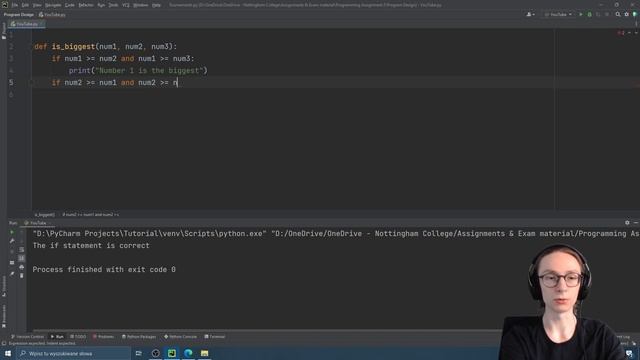Open the Run tool window tab
The image size is (640, 360).
click(x=57, y=337)
